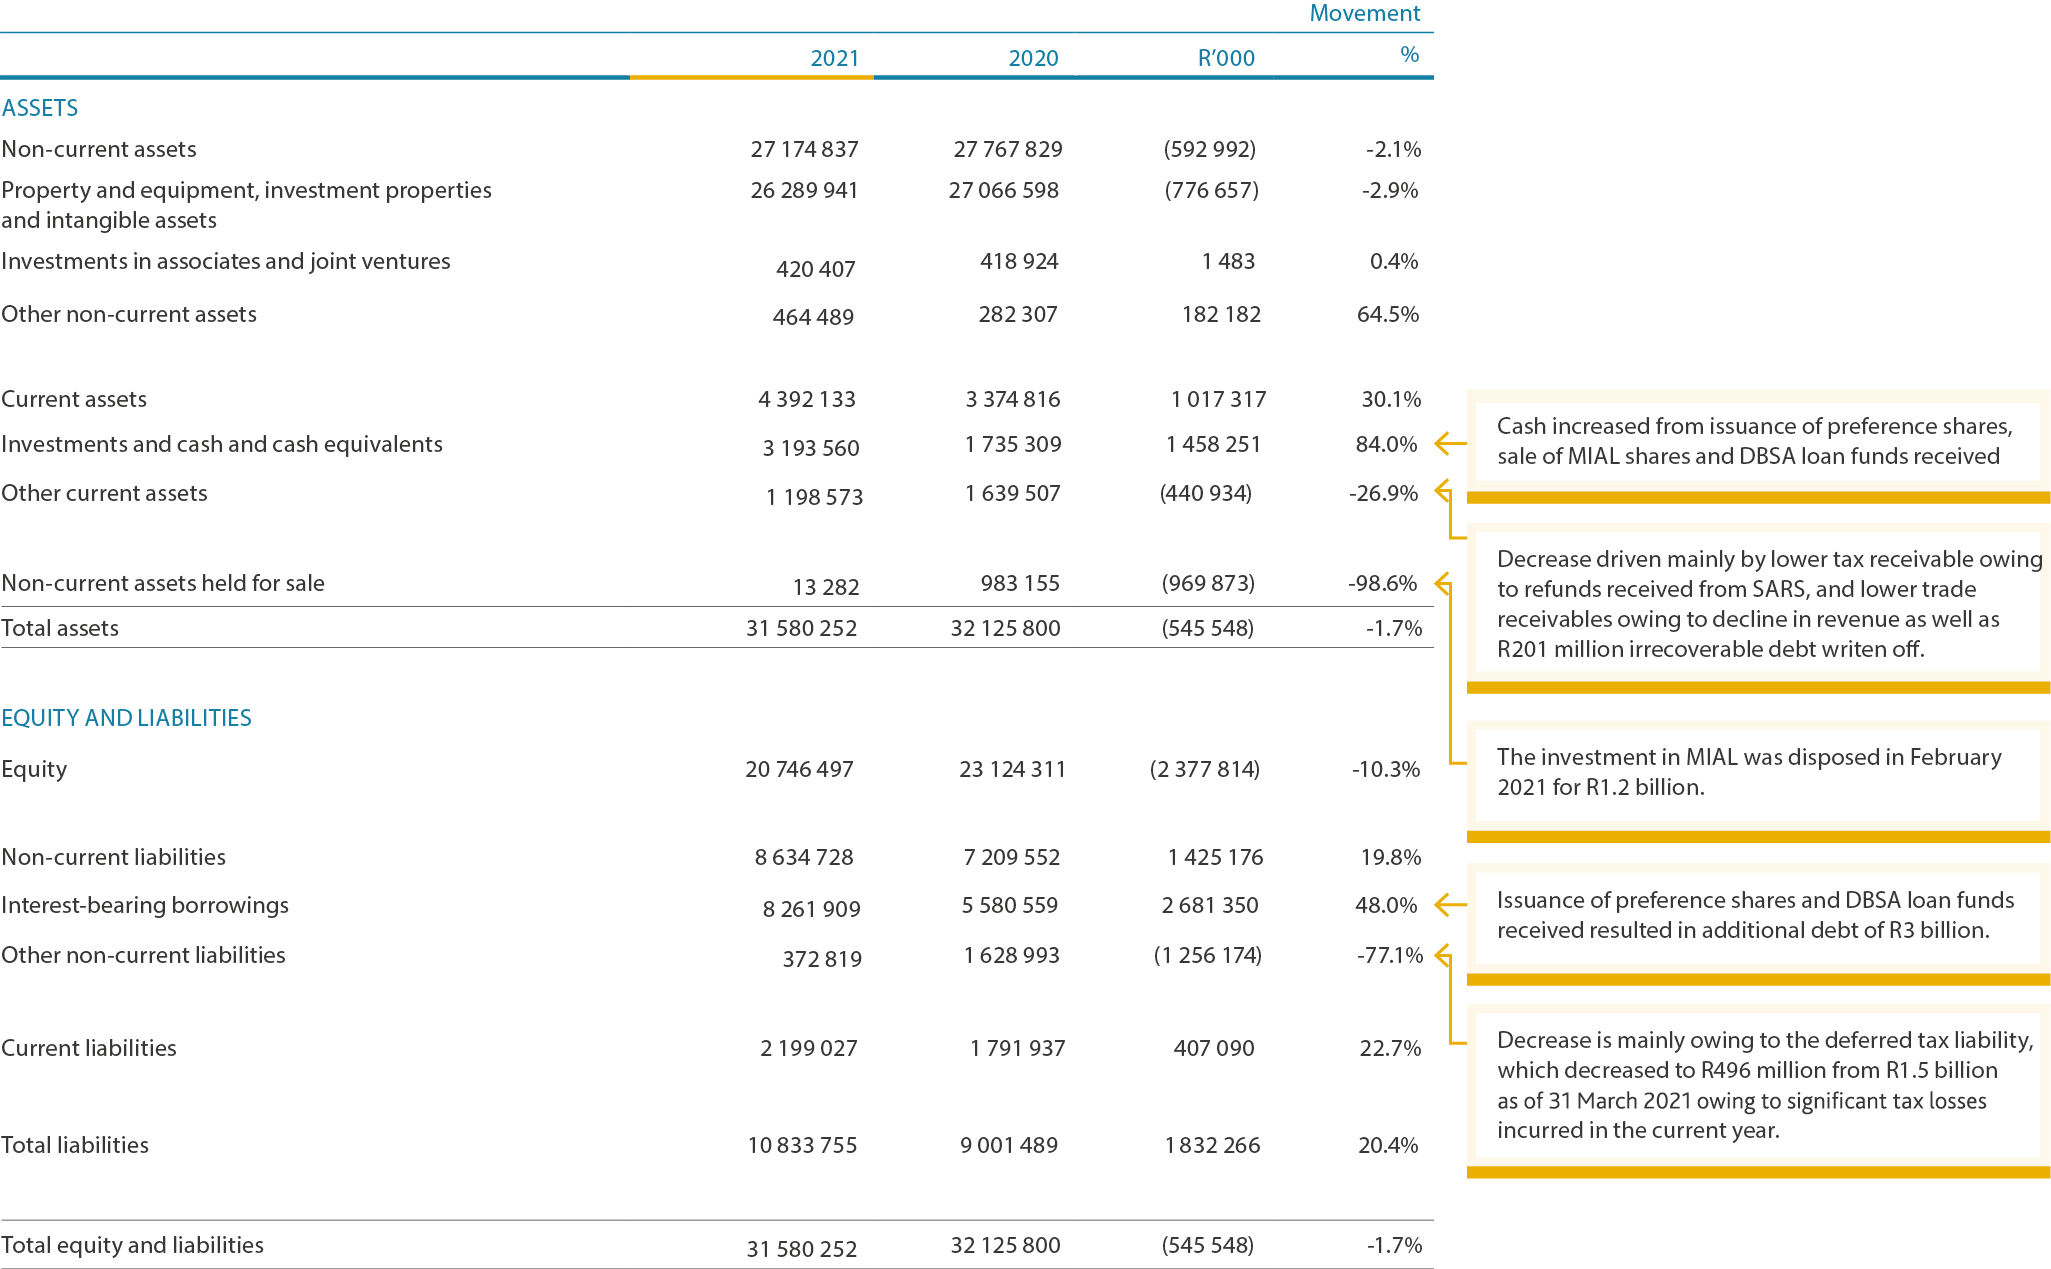The width and height of the screenshot is (2051, 1269).
Task: Click the cash increase callout note
Action: click(1757, 441)
